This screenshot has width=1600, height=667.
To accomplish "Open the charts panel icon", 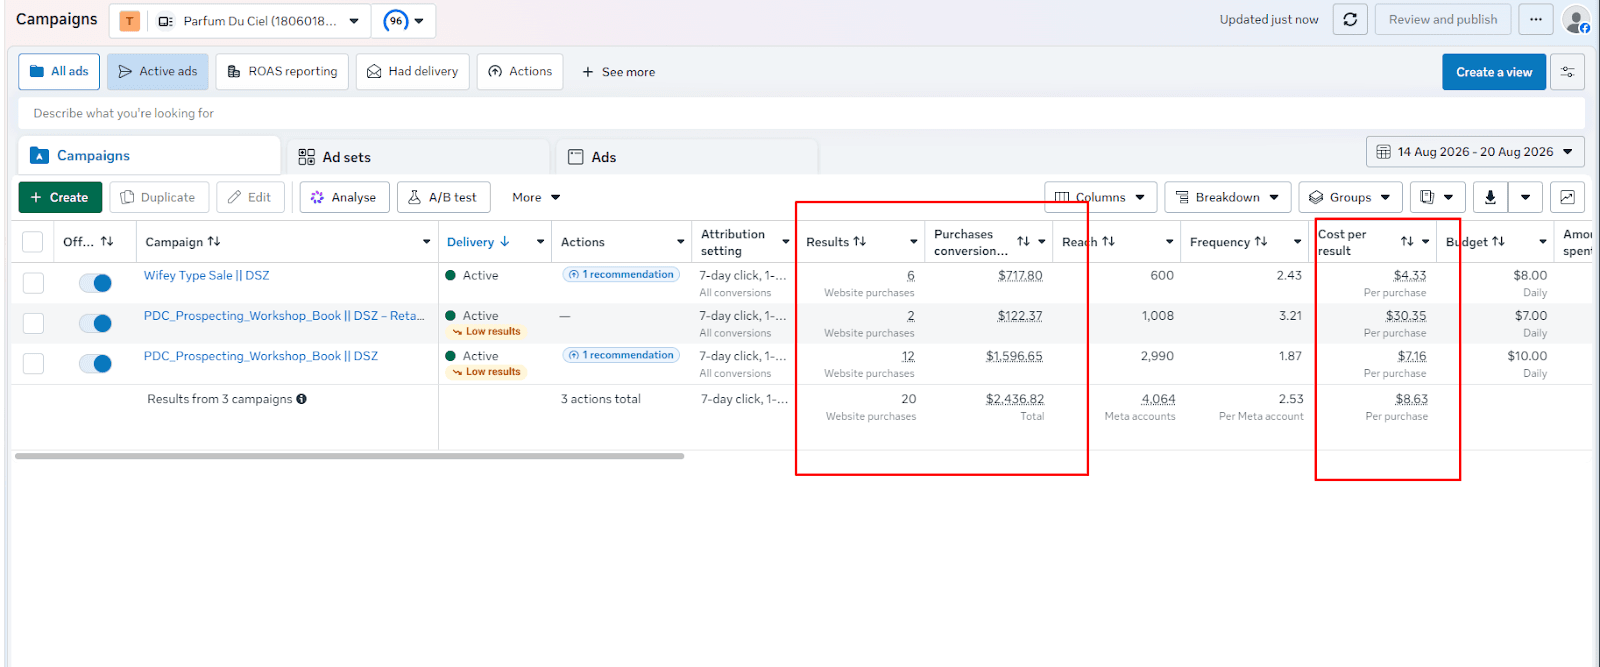I will (x=1567, y=197).
